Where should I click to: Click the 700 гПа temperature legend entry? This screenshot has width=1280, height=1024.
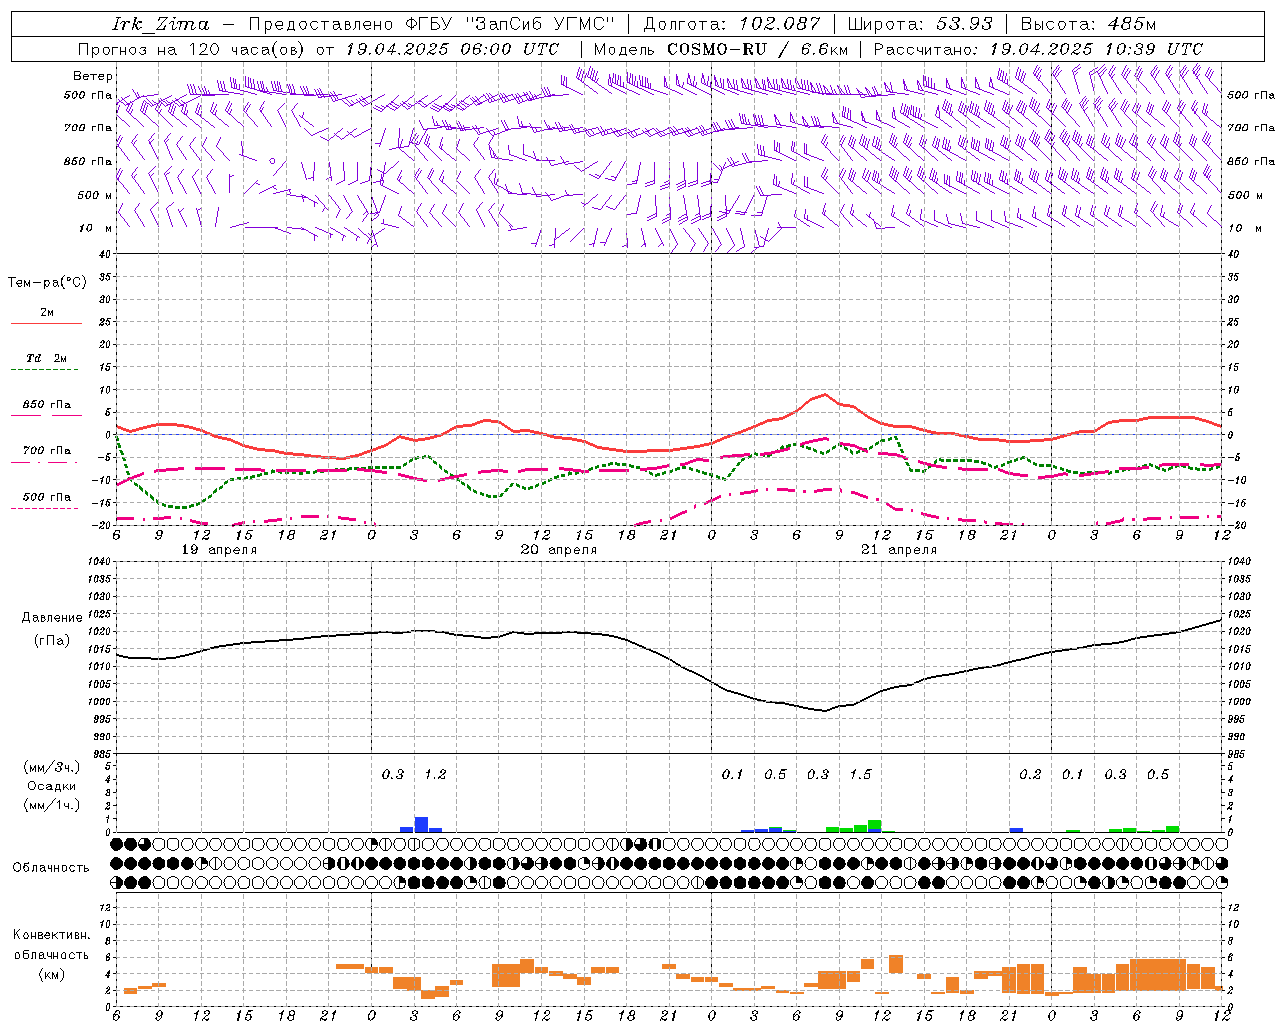coord(47,450)
